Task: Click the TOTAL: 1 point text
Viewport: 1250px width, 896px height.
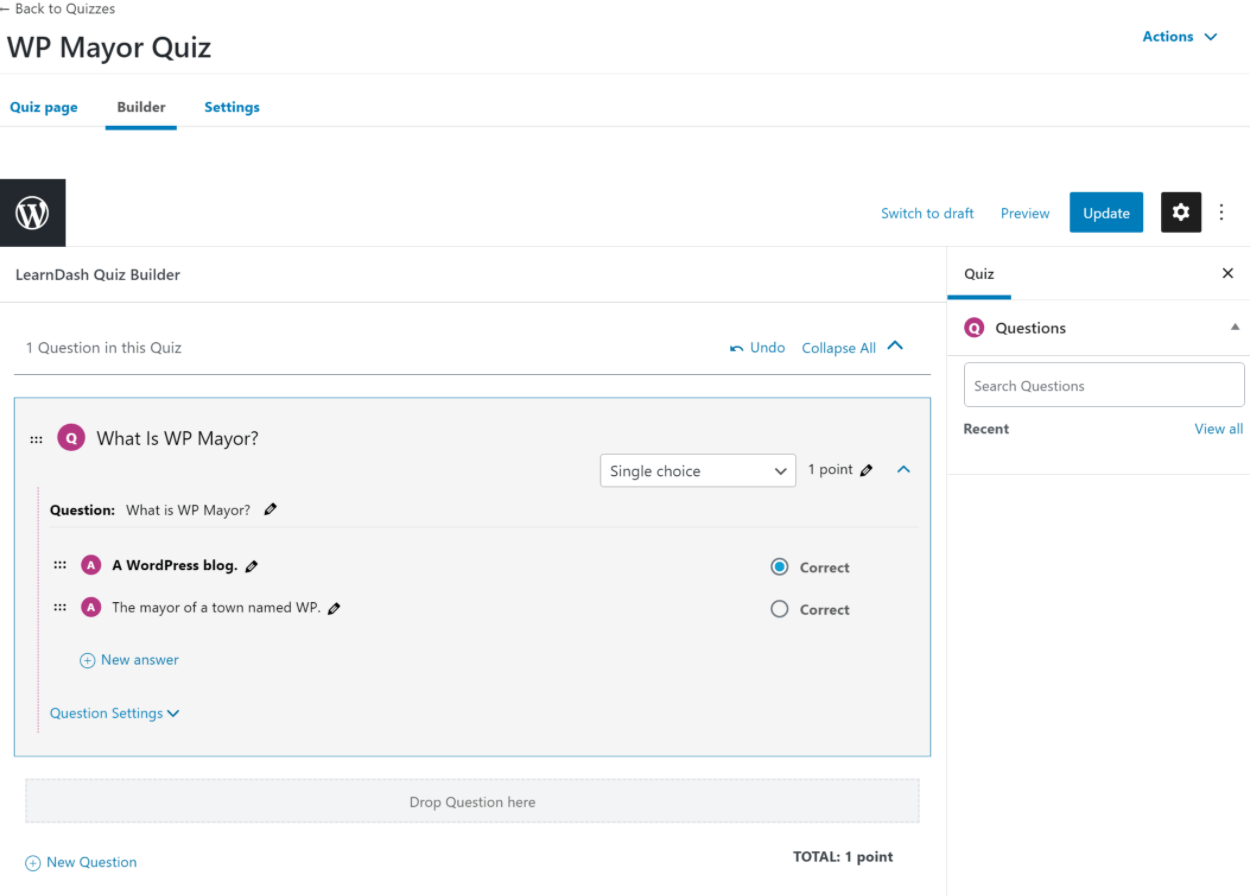Action: coord(843,856)
